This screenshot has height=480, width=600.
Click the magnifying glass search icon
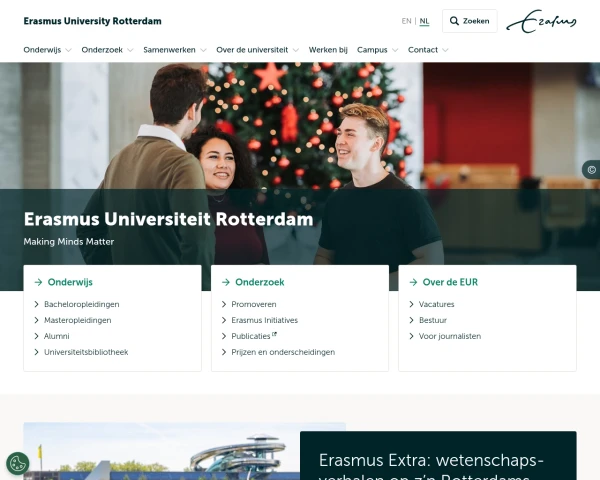coord(454,21)
